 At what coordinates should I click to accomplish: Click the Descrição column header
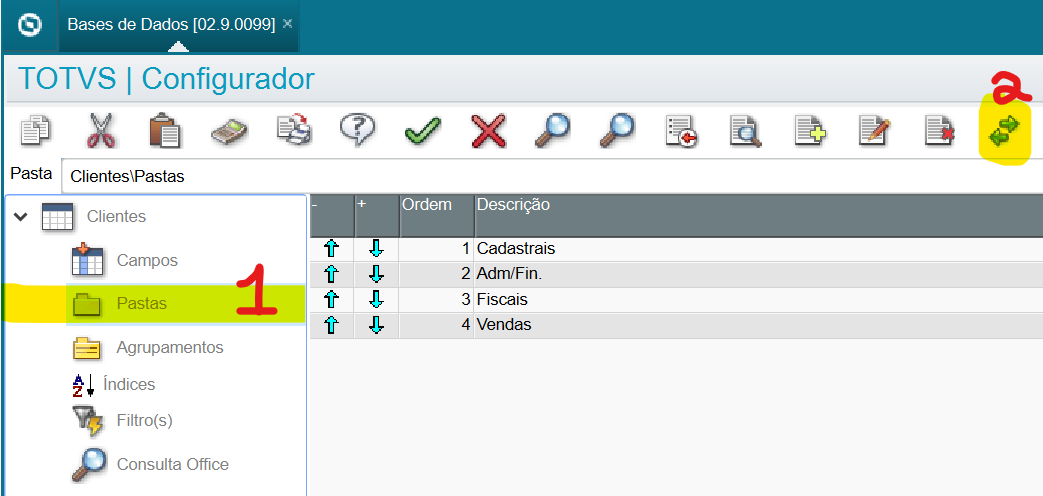click(758, 216)
